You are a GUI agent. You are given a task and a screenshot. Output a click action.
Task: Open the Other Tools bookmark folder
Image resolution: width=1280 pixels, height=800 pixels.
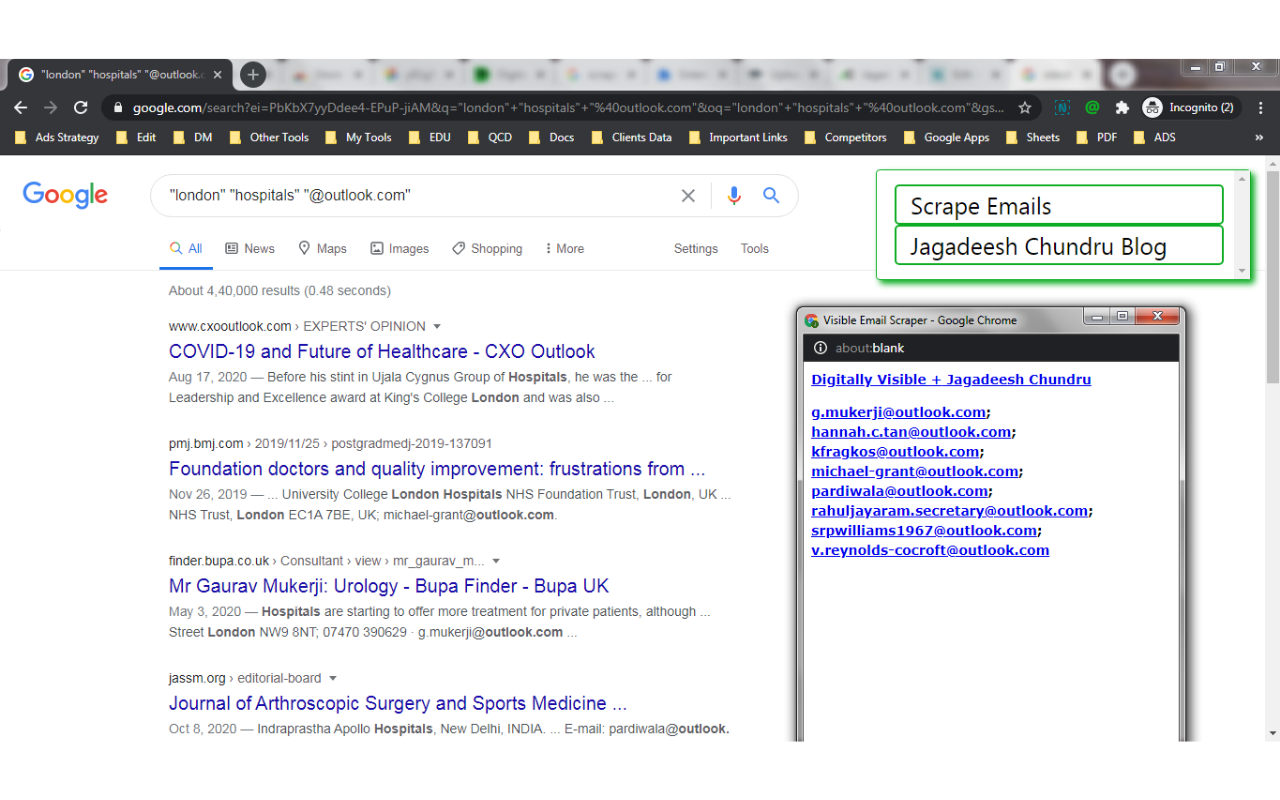(x=269, y=137)
